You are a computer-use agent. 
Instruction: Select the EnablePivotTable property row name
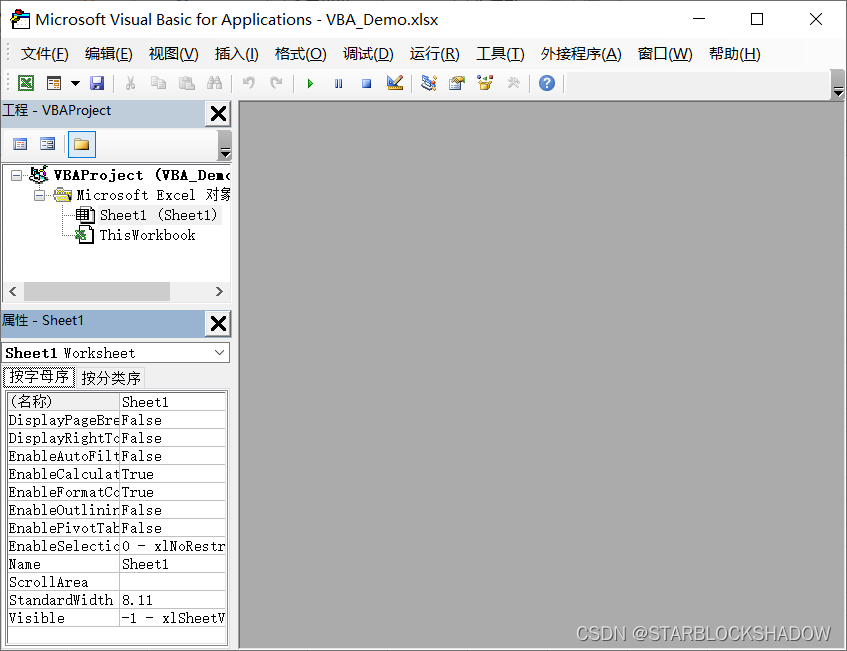pyautogui.click(x=63, y=528)
